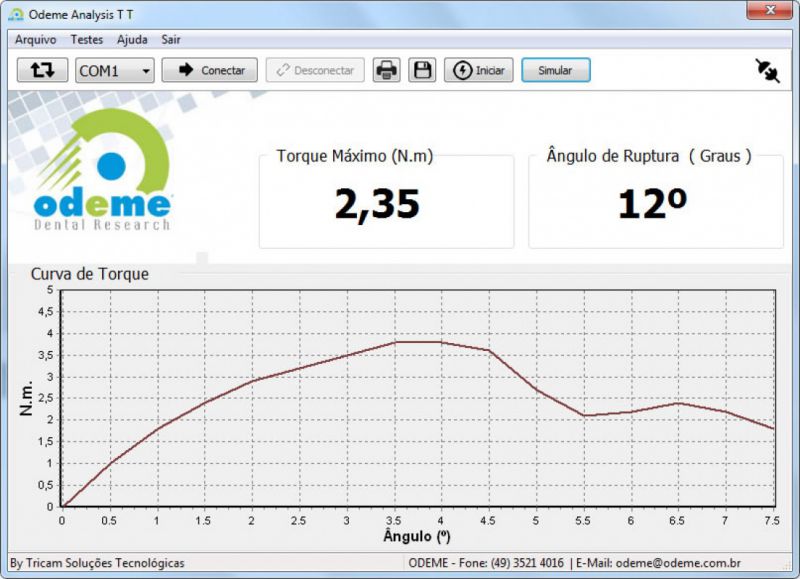Select the Ajuda menu
800x579 pixels.
(132, 40)
